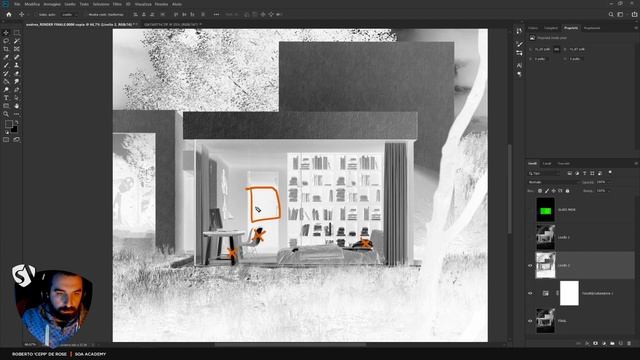Select the Magic Wand selection tool
The width and height of the screenshot is (640, 360).
click(x=17, y=41)
